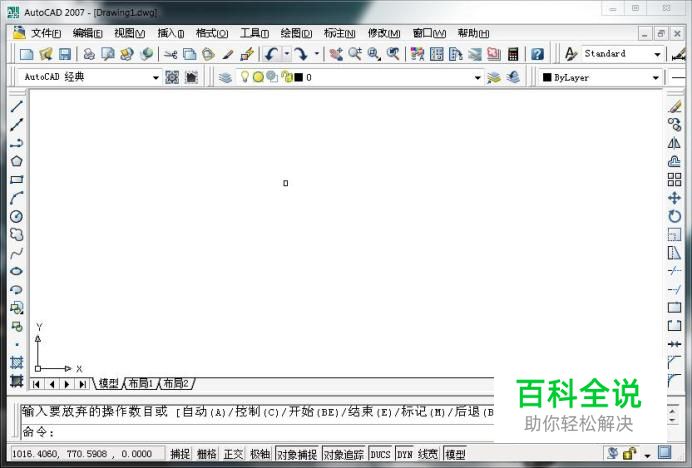Viewport: 692px width, 468px height.
Task: Toggle 对象捕捉 object snap
Action: pos(297,454)
